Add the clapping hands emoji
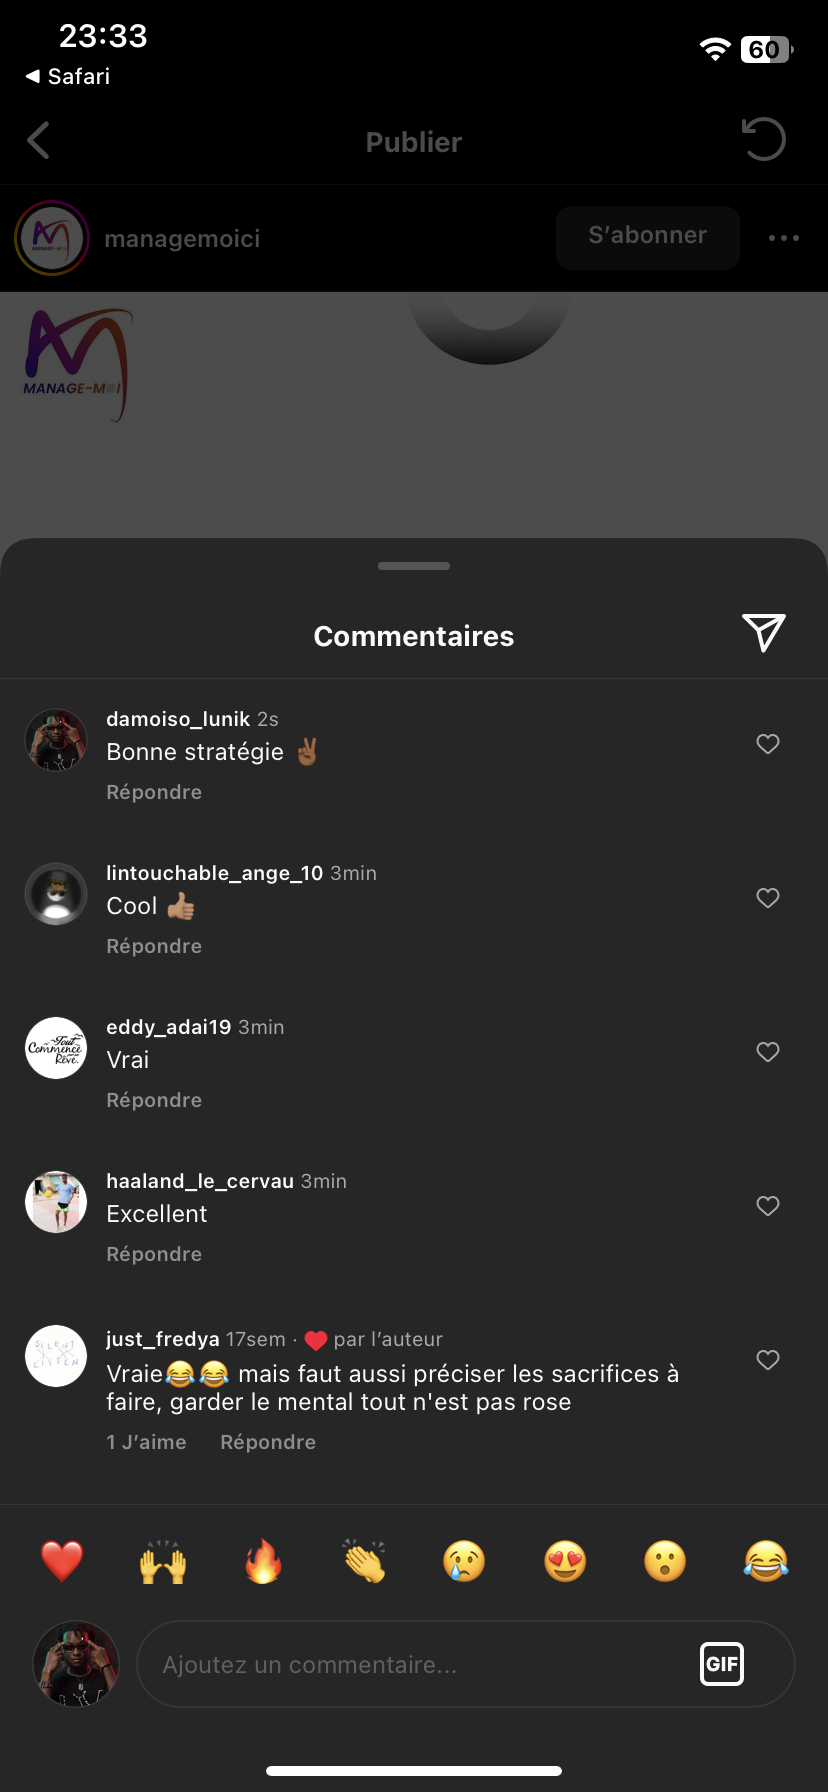The width and height of the screenshot is (828, 1792). pyautogui.click(x=364, y=1561)
